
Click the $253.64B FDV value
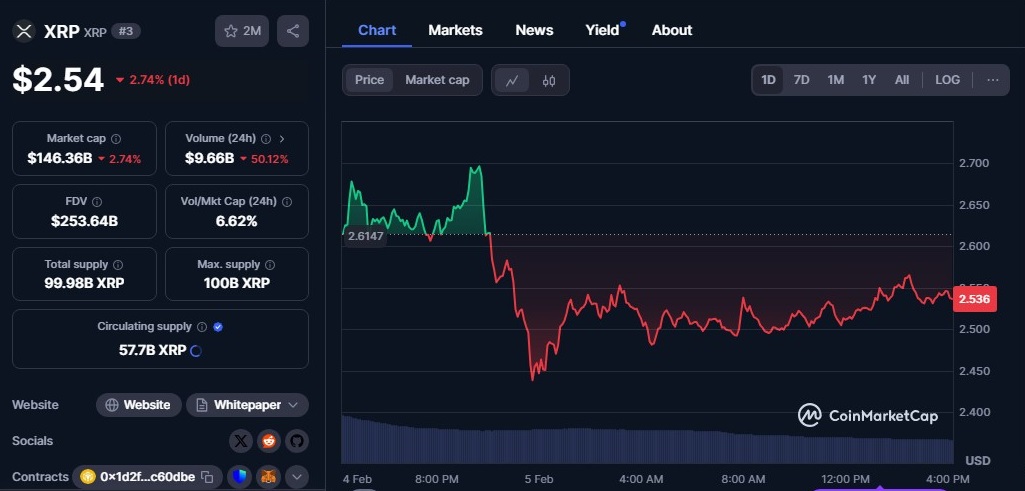[x=84, y=221]
